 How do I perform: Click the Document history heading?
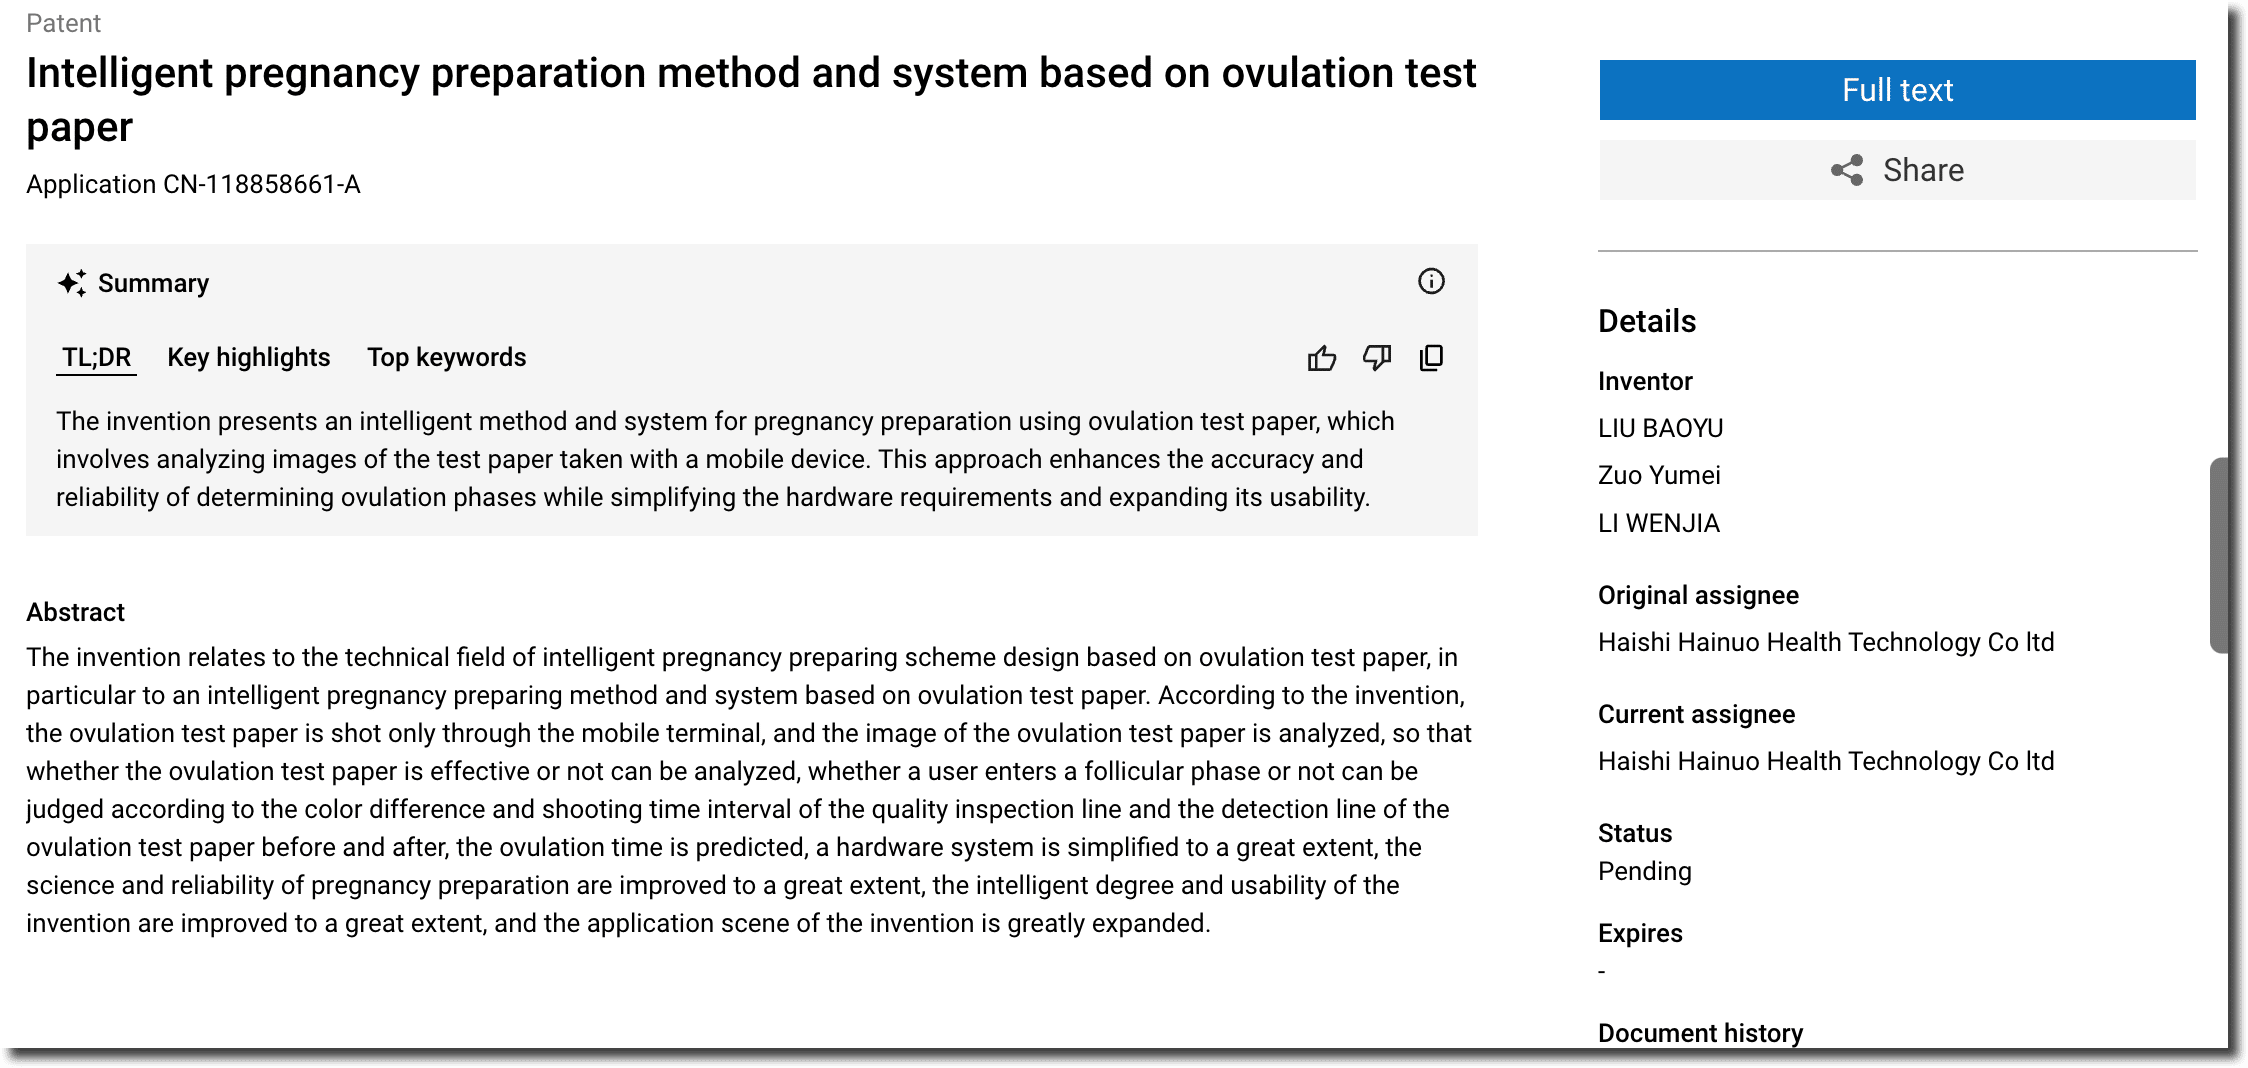1700,1033
